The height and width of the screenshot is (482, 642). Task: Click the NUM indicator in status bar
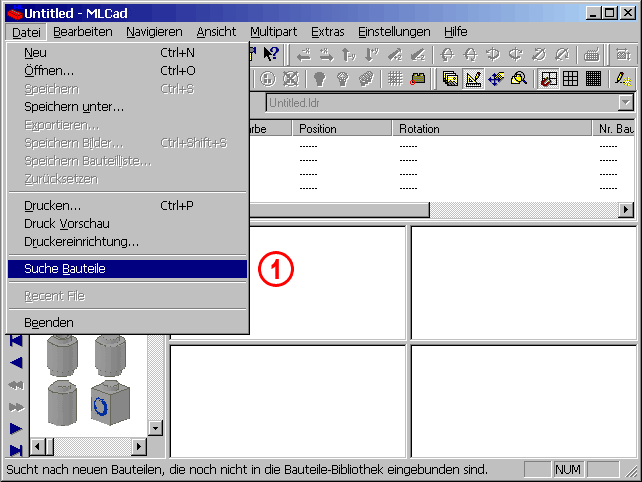(x=567, y=469)
